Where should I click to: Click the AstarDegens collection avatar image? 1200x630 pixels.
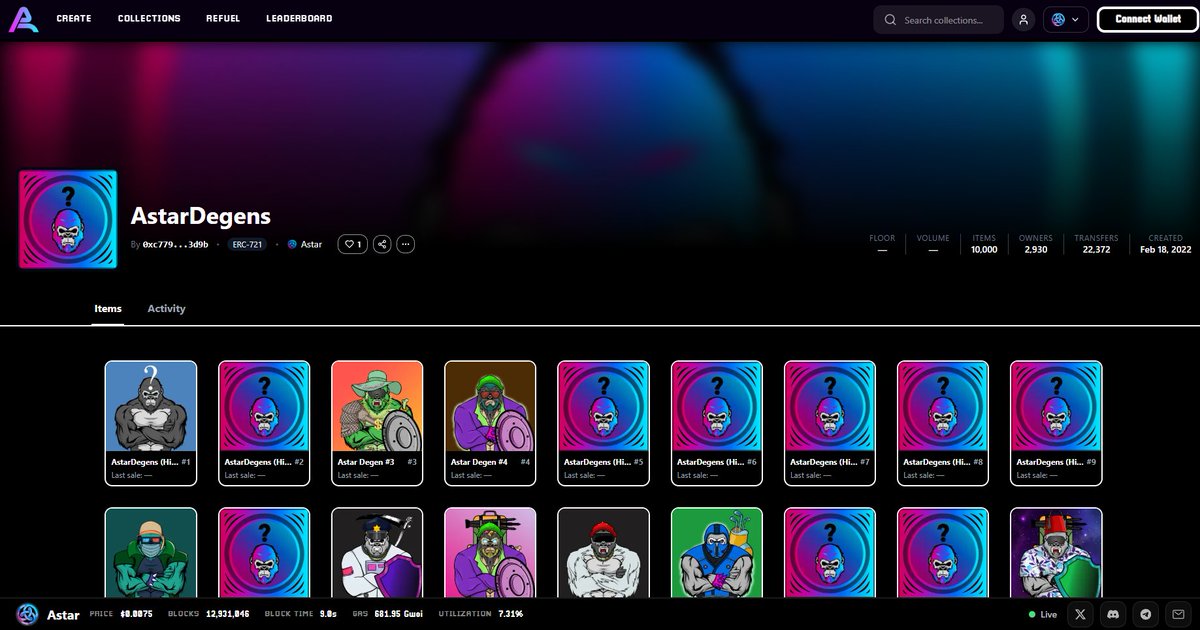click(x=68, y=219)
